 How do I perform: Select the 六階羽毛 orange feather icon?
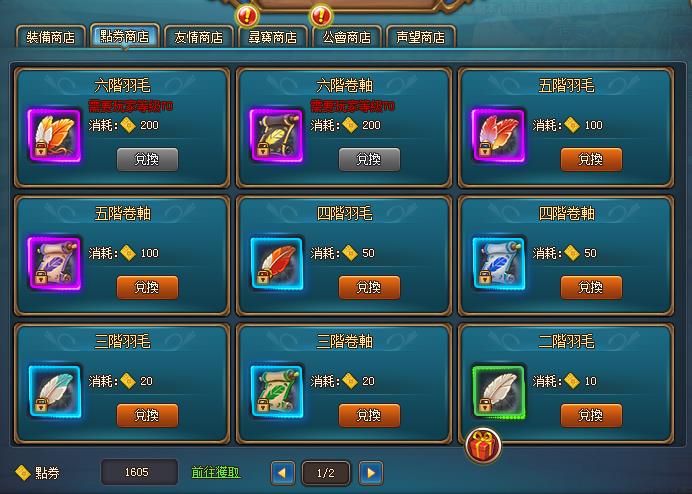(54, 136)
